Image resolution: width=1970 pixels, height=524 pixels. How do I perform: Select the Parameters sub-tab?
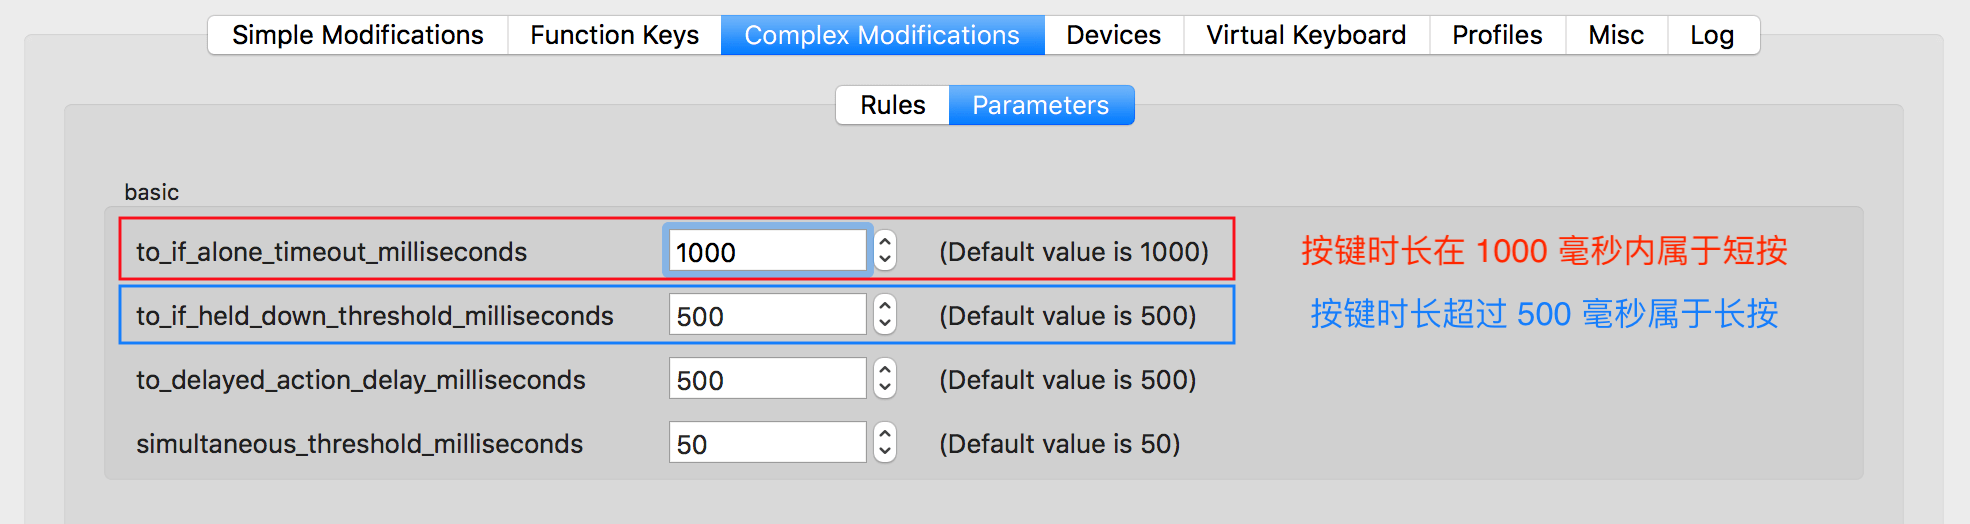(1040, 105)
